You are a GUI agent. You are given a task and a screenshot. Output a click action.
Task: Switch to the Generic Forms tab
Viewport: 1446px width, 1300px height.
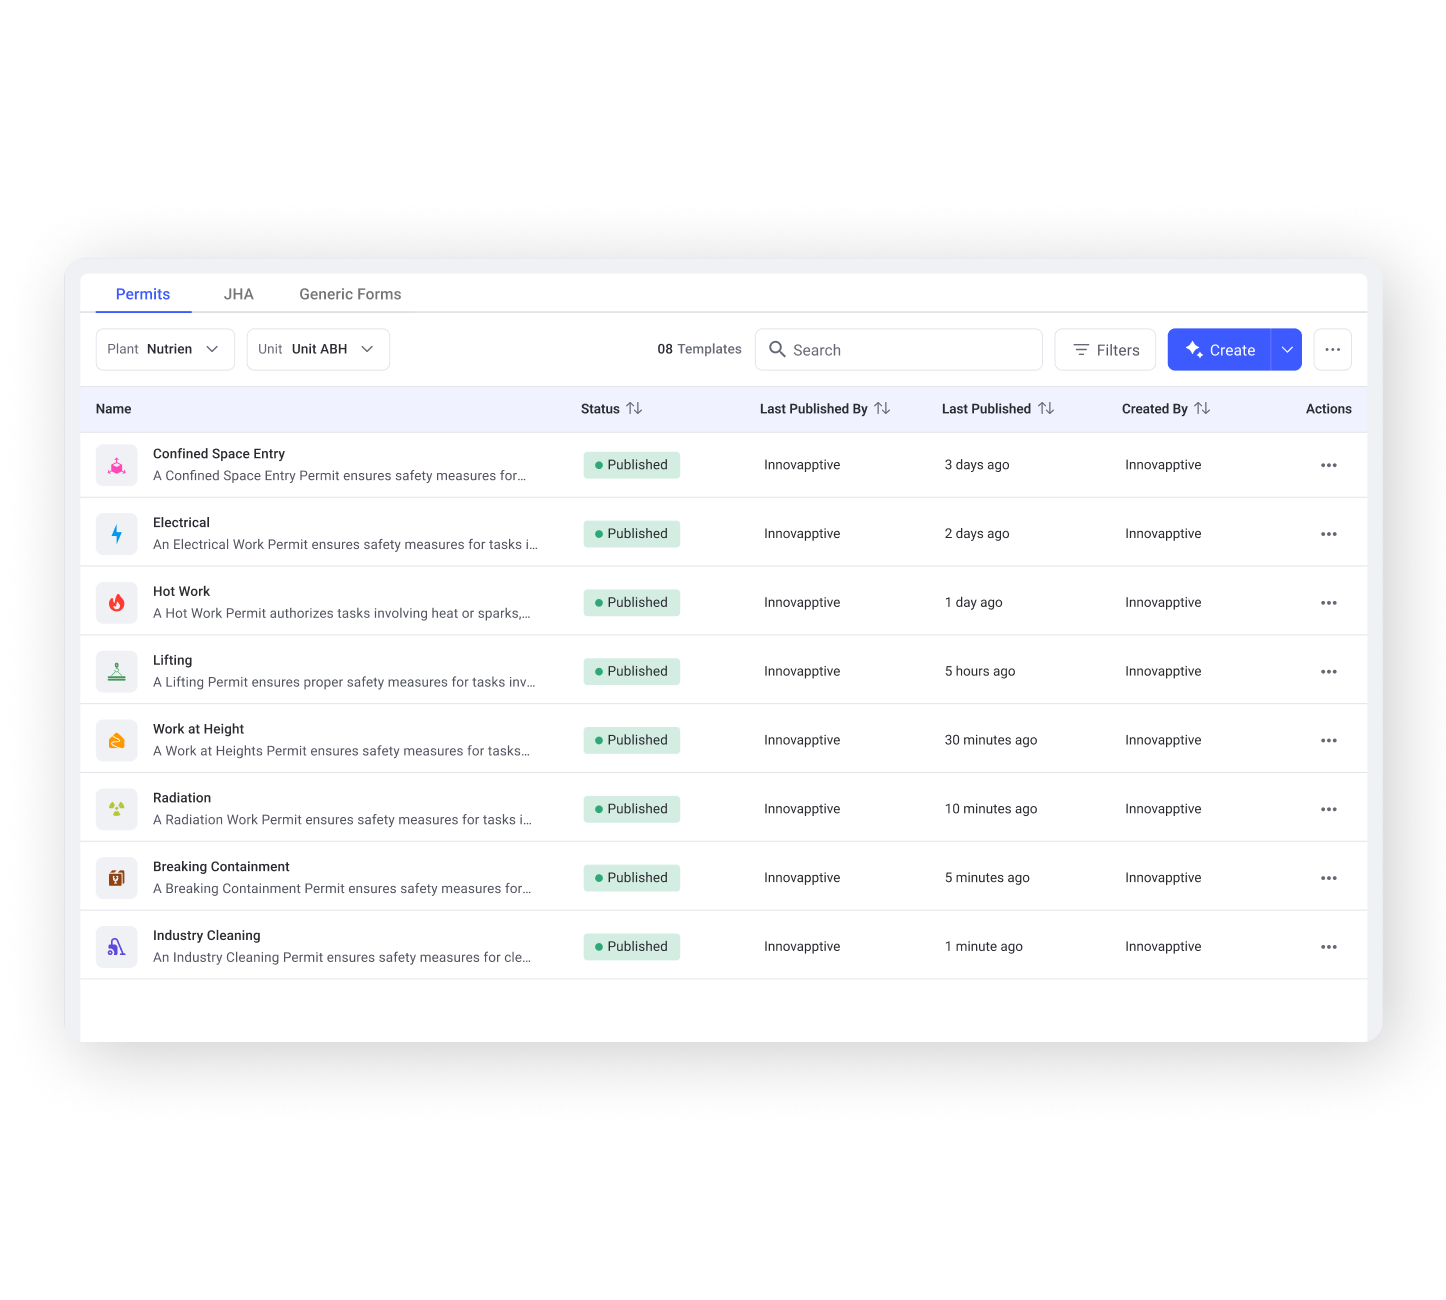[x=350, y=294]
